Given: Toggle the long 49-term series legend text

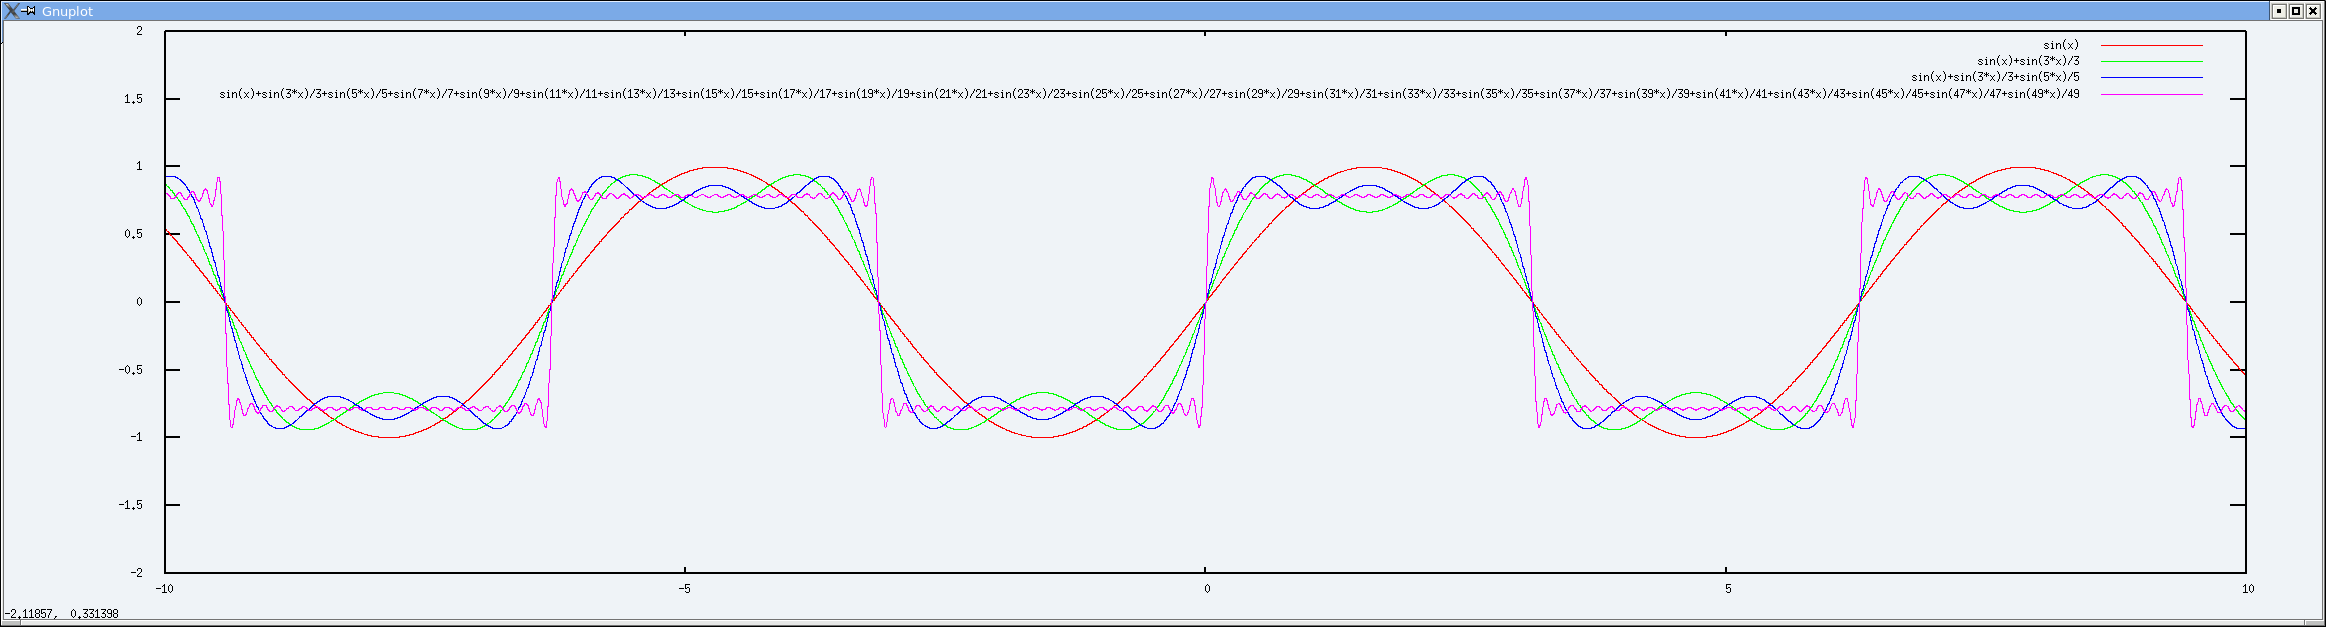Looking at the screenshot, I should pyautogui.click(x=1149, y=94).
